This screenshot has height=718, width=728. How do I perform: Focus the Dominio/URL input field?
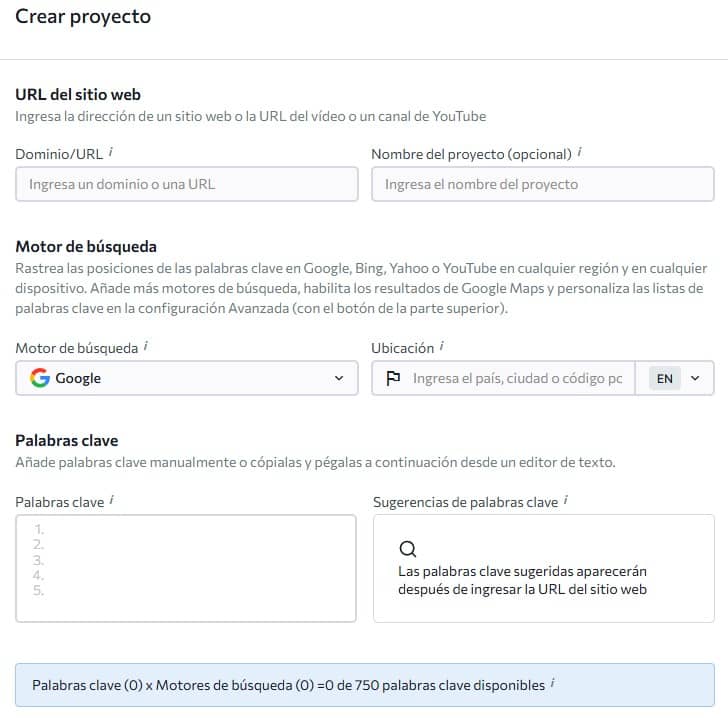point(187,184)
